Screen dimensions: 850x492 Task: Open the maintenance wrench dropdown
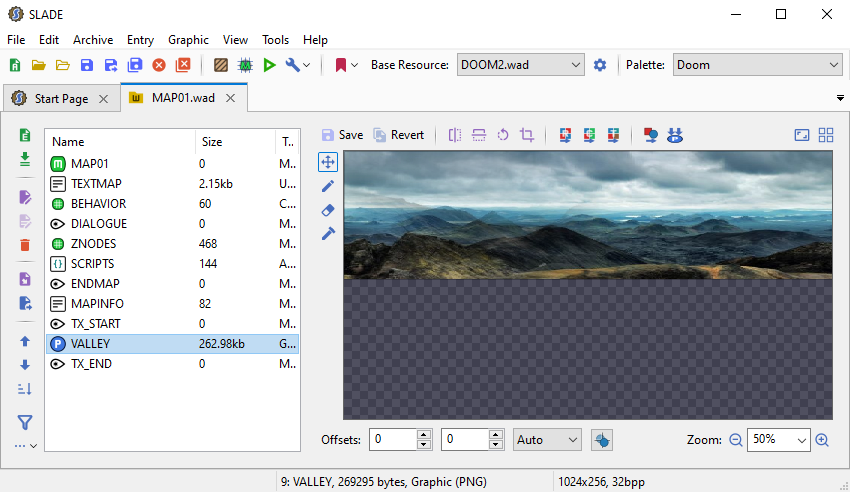click(297, 65)
